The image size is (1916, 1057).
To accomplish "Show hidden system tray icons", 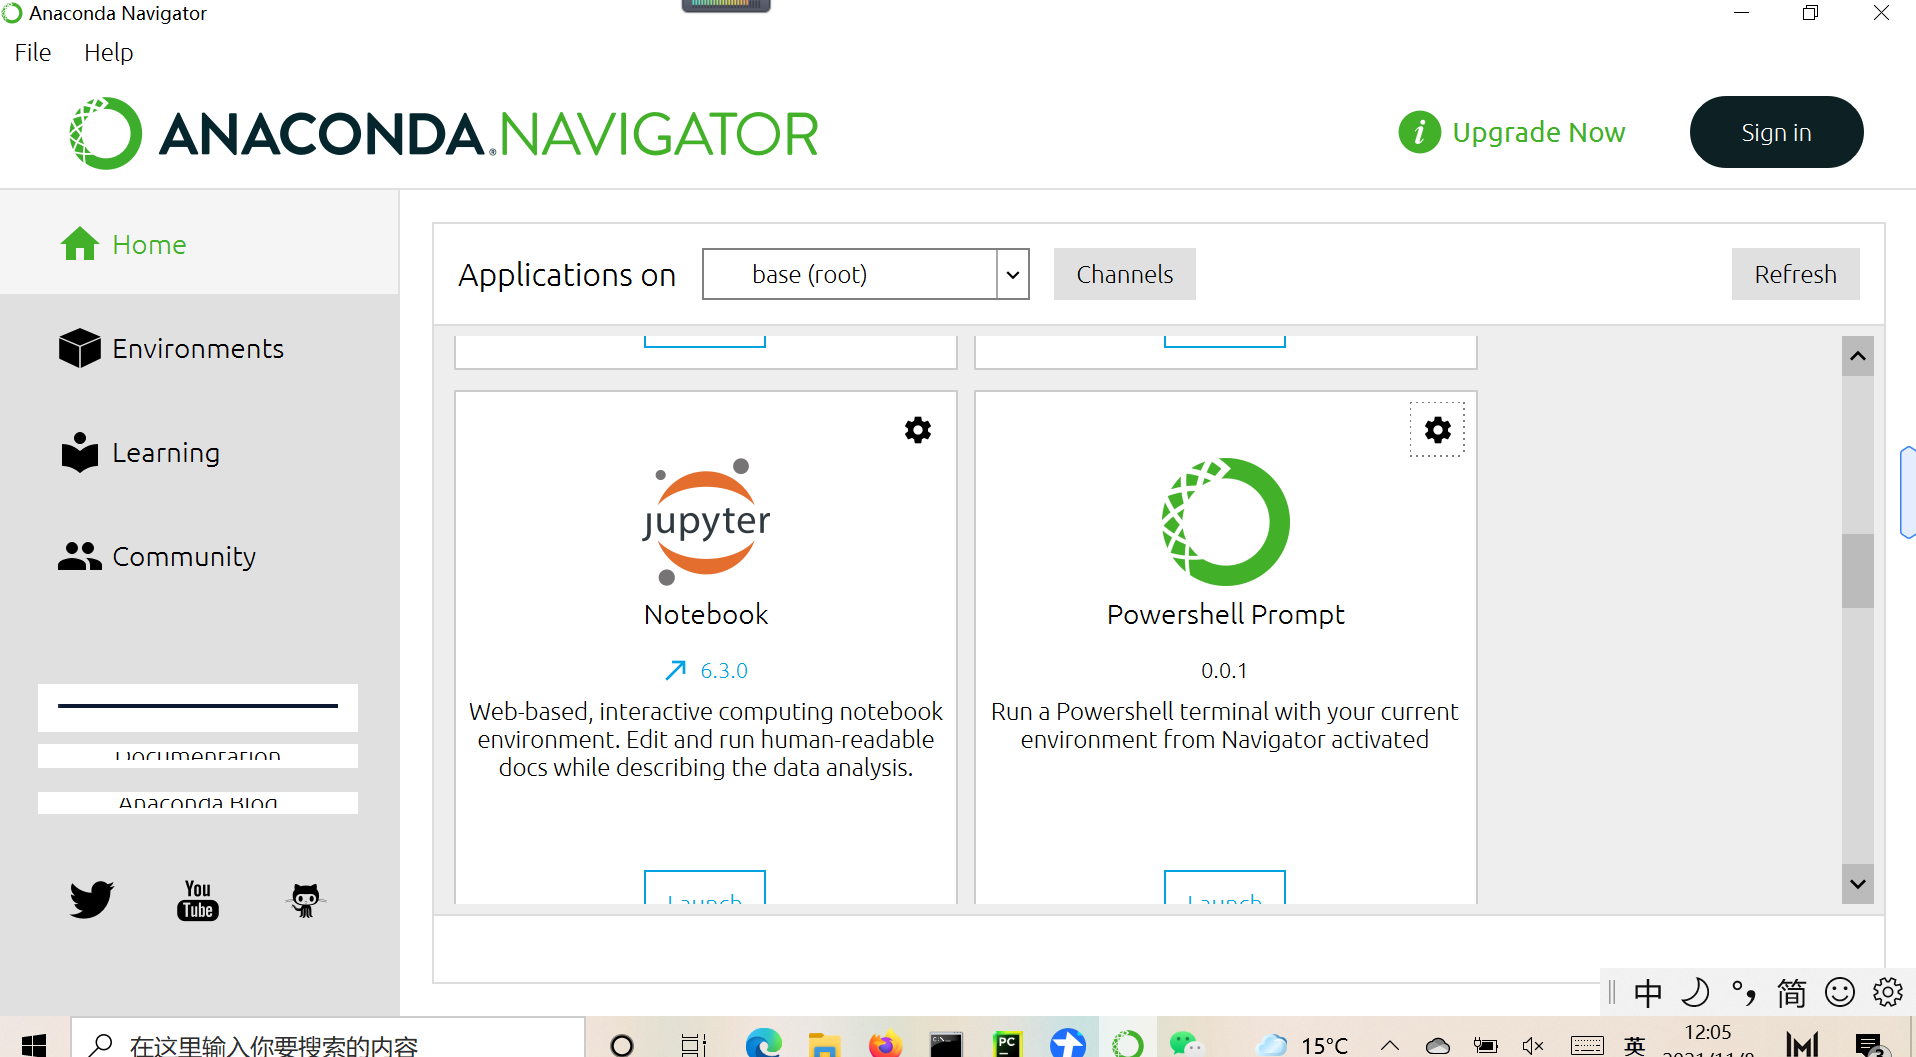I will [x=1390, y=1046].
